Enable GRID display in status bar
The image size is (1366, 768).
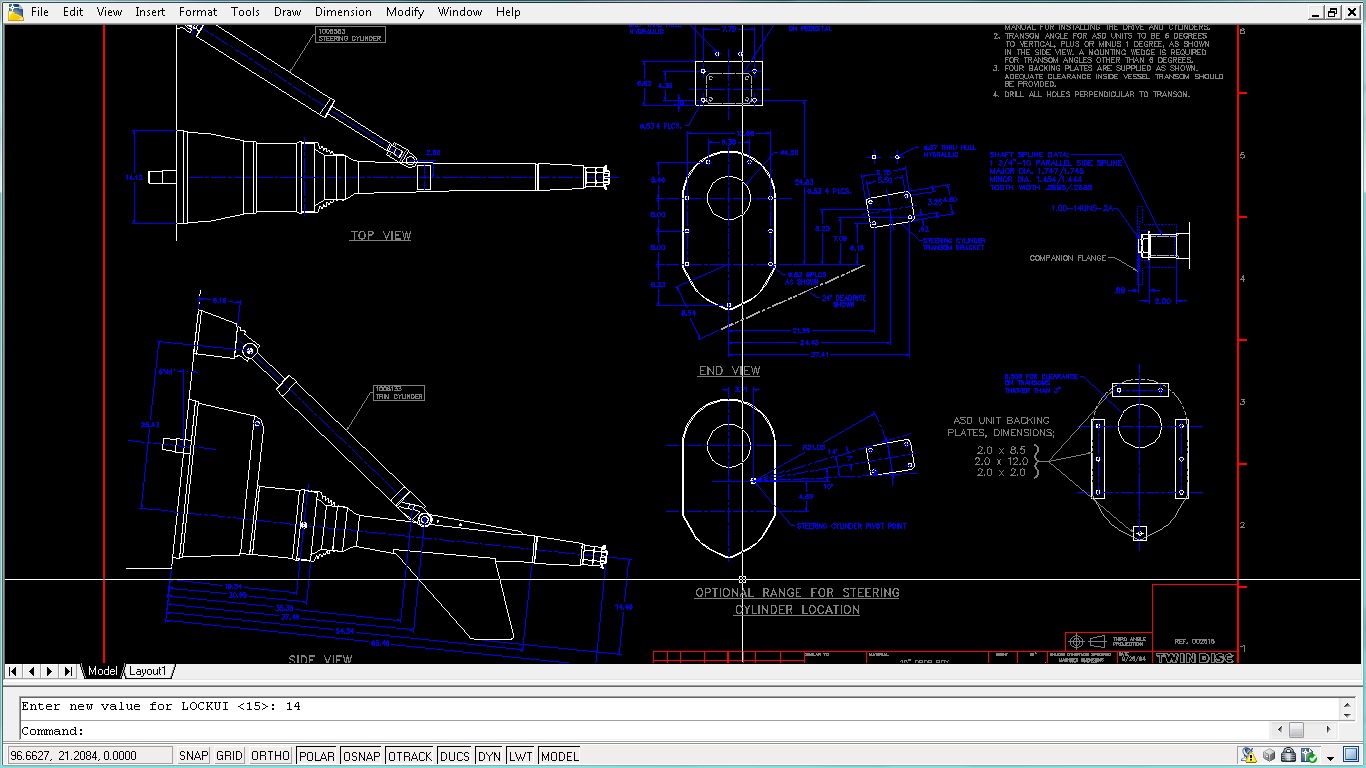pyautogui.click(x=229, y=756)
